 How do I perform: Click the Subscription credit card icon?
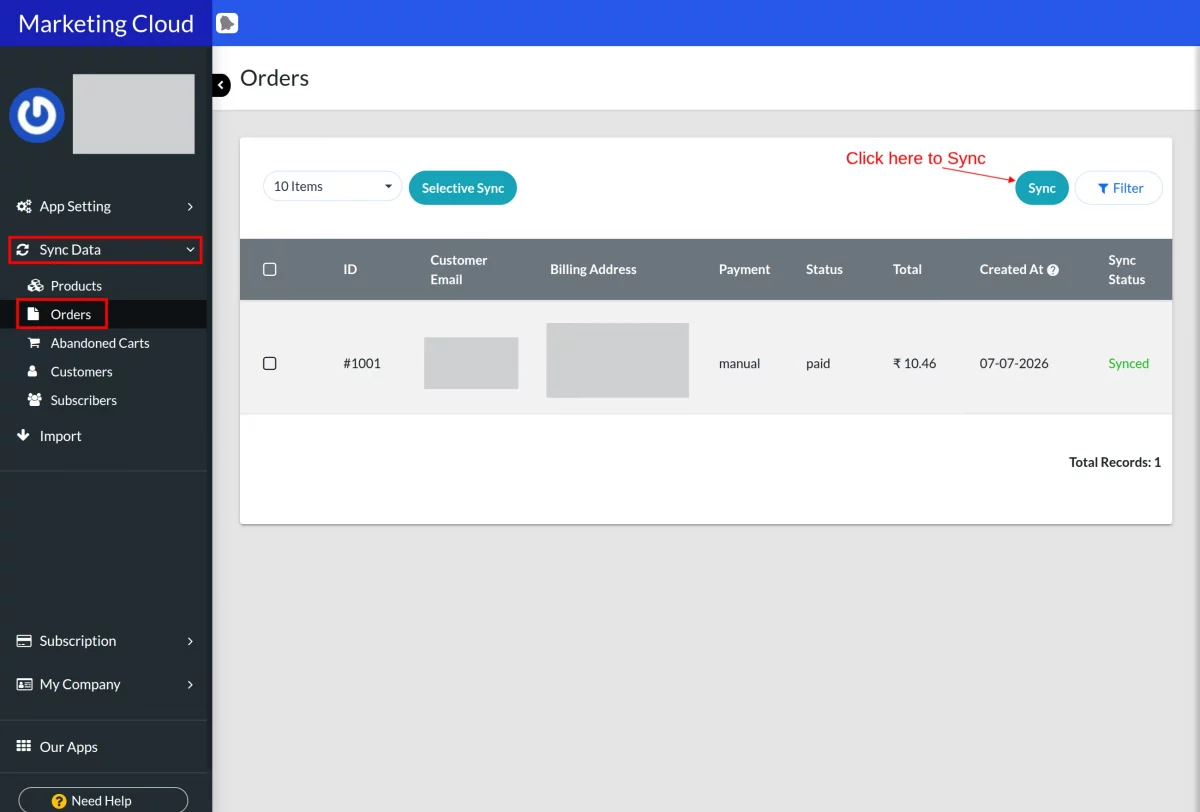[x=24, y=641]
